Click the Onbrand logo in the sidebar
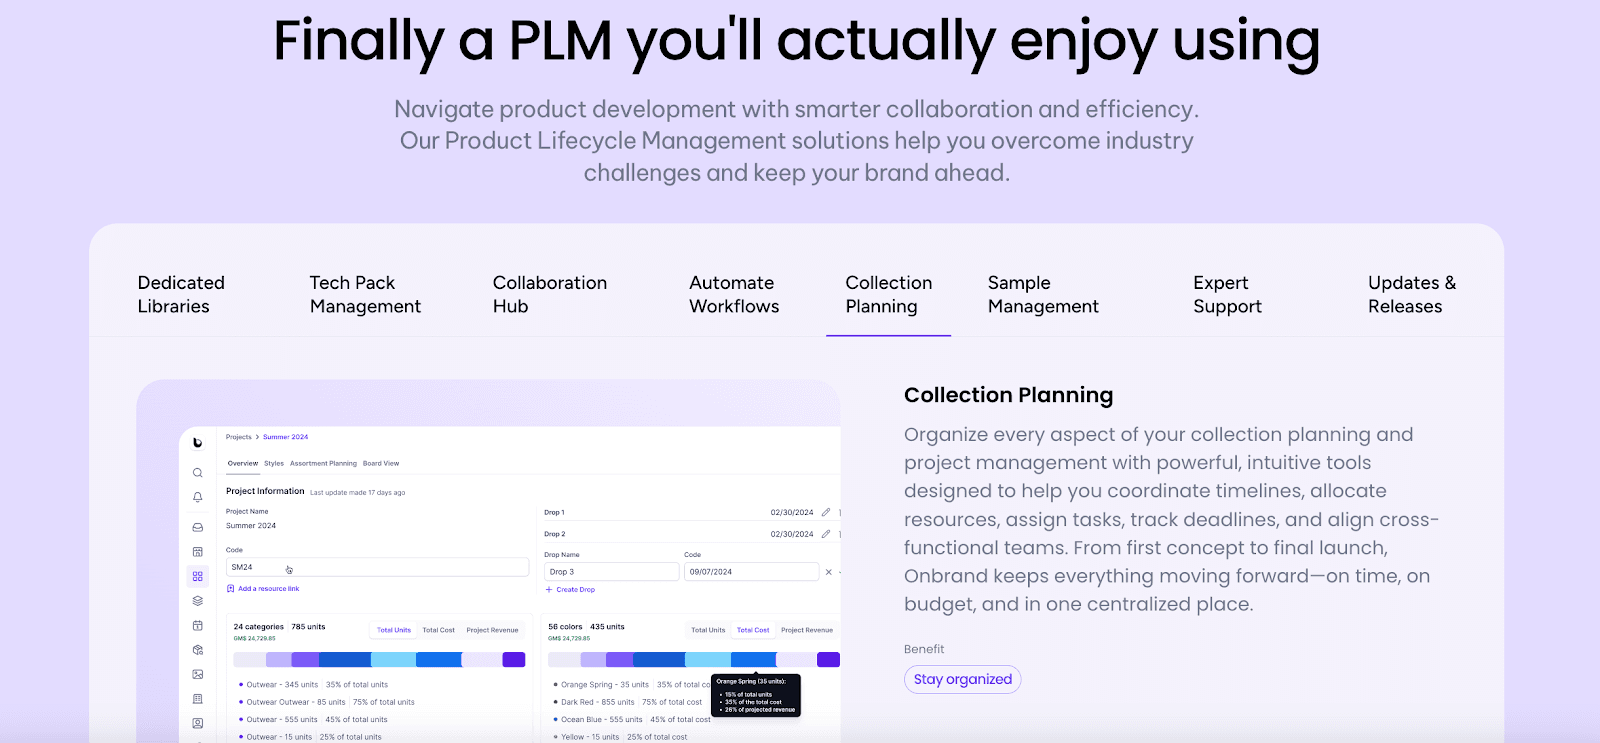Viewport: 1600px width, 743px height. tap(197, 442)
